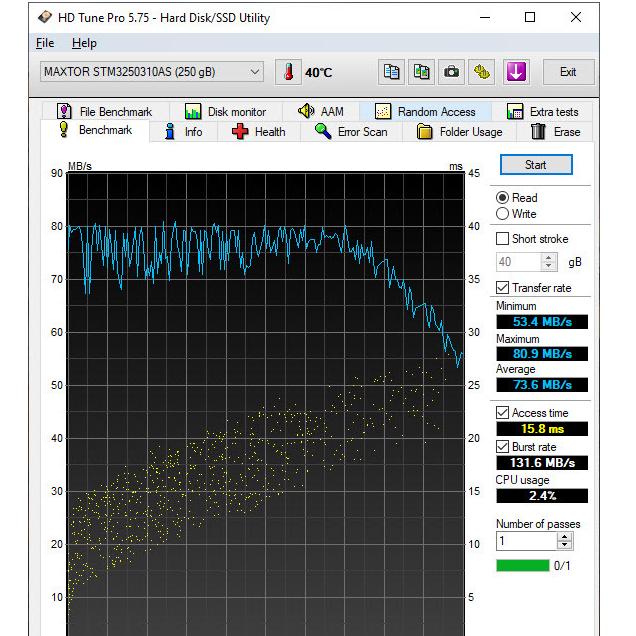Uncheck the Transfer rate checkbox
This screenshot has height=636, width=636.
(x=503, y=288)
